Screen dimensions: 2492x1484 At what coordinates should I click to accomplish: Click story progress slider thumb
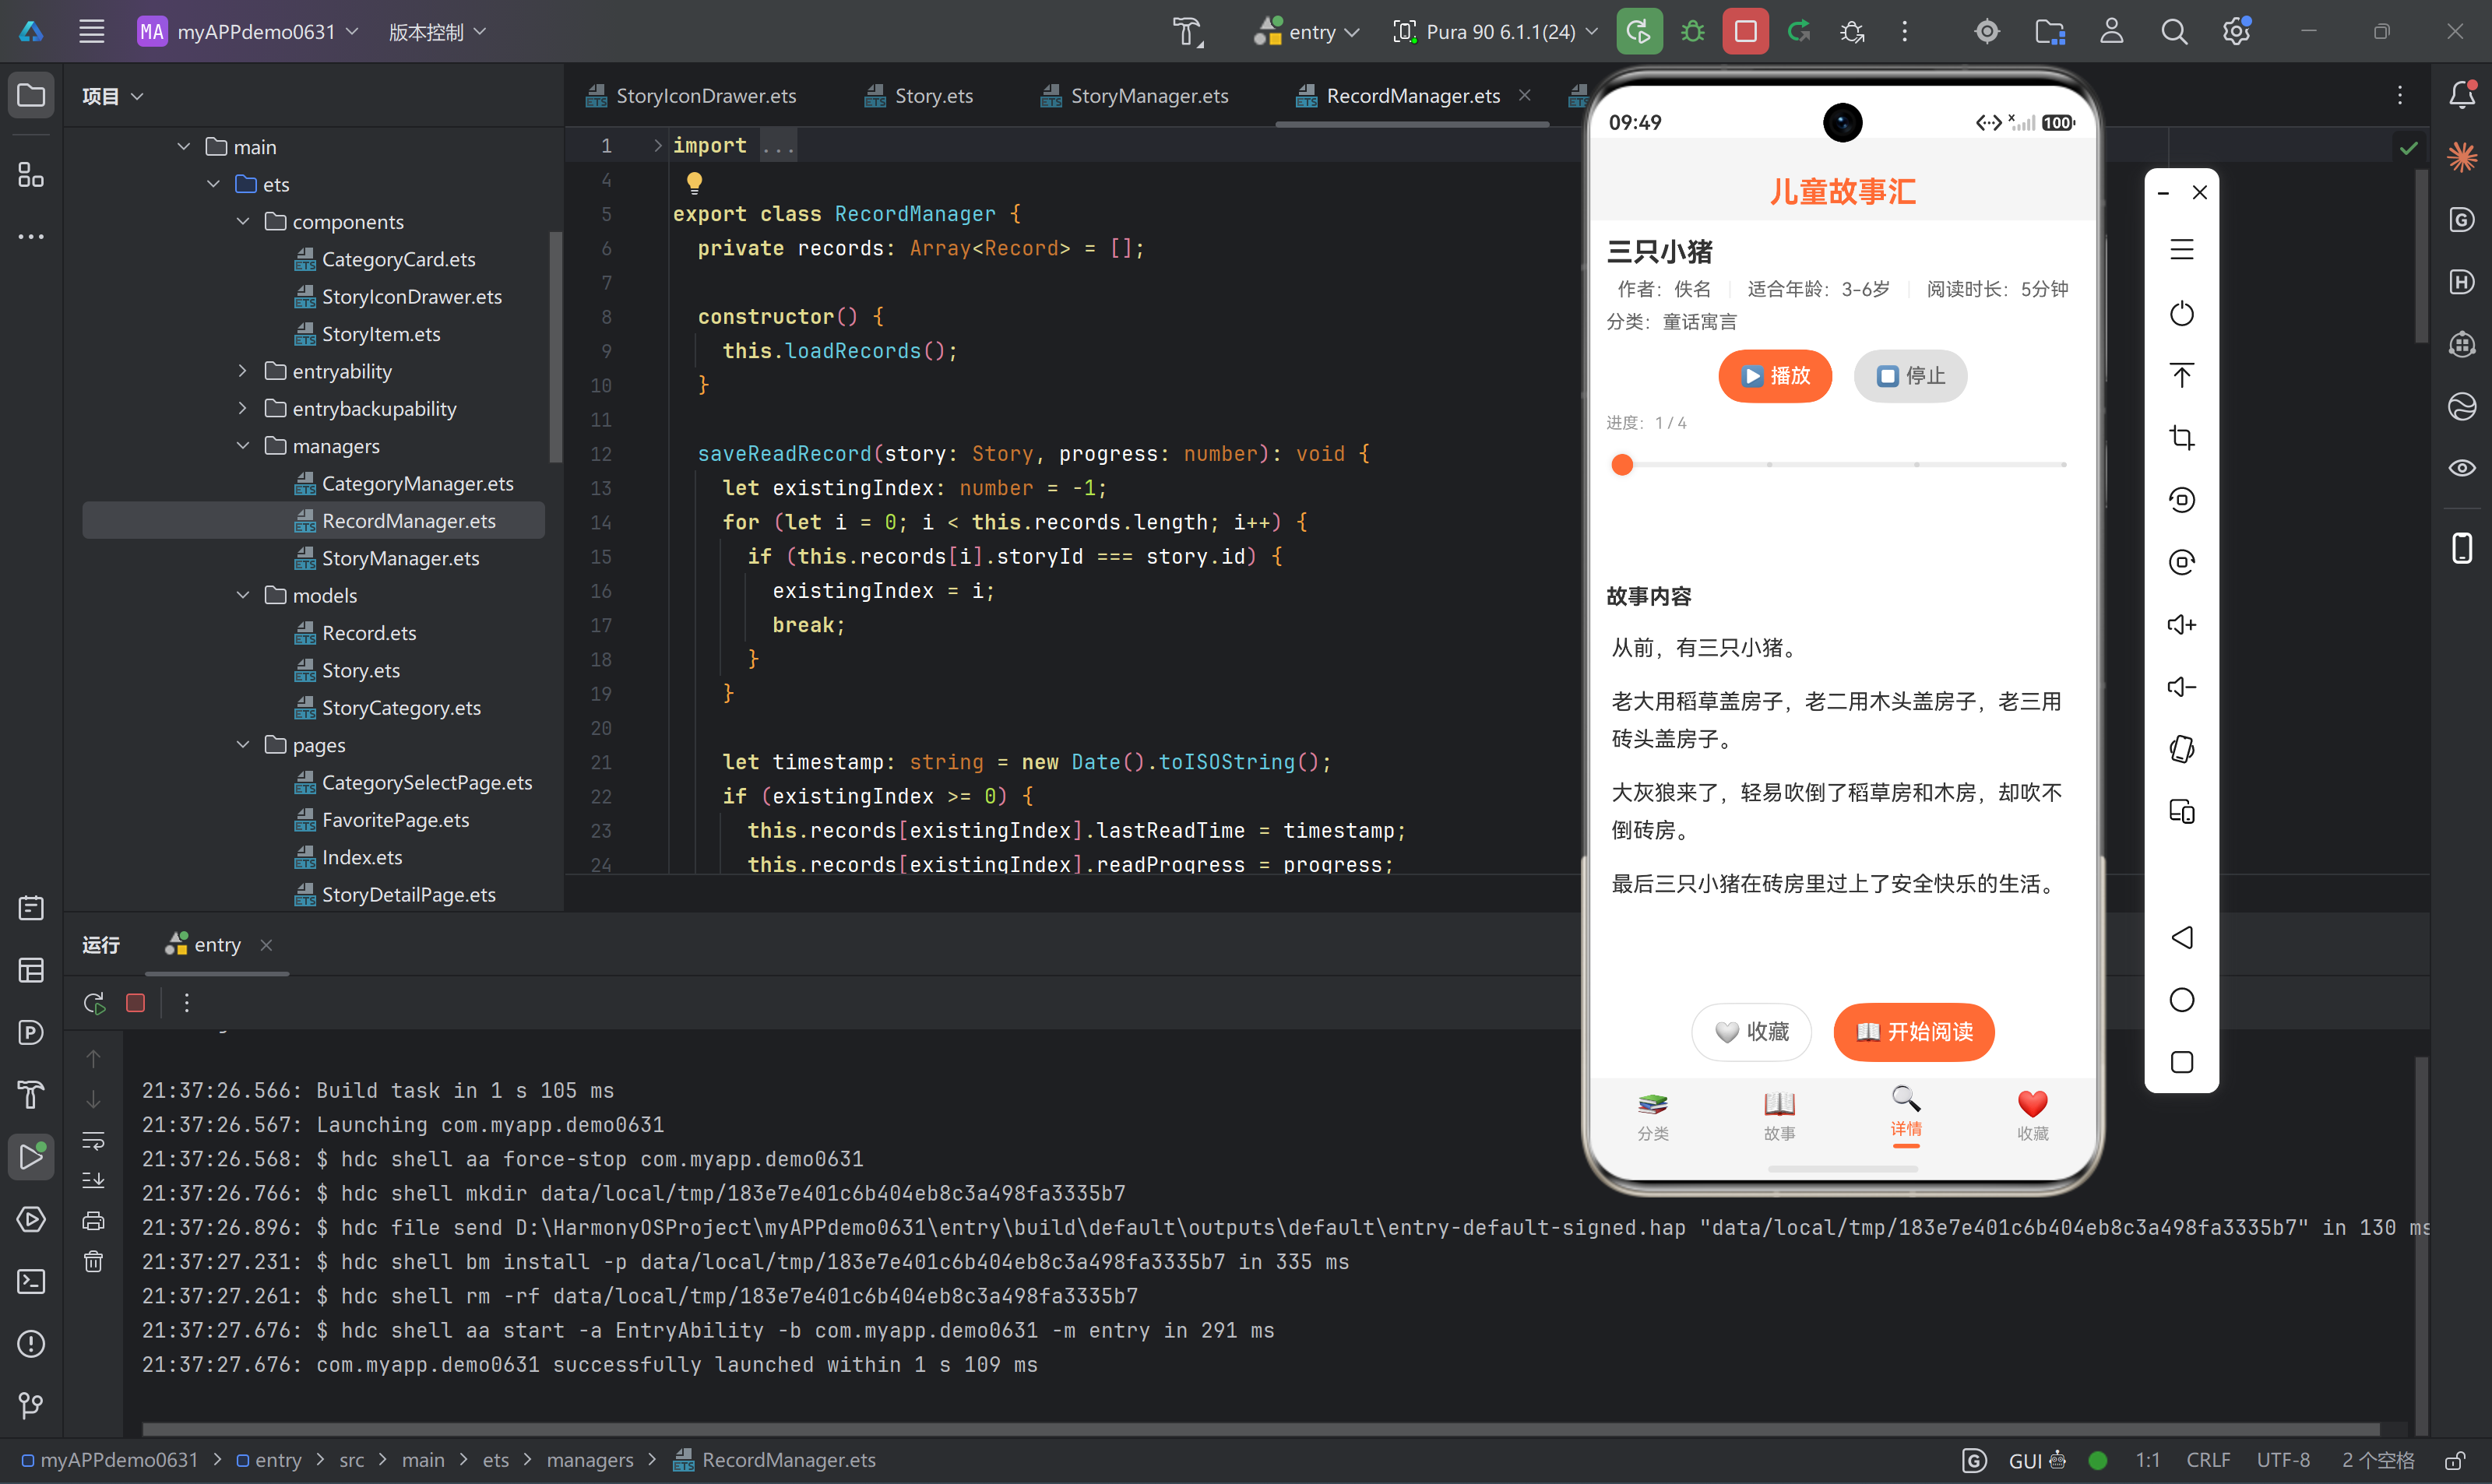coord(1622,465)
